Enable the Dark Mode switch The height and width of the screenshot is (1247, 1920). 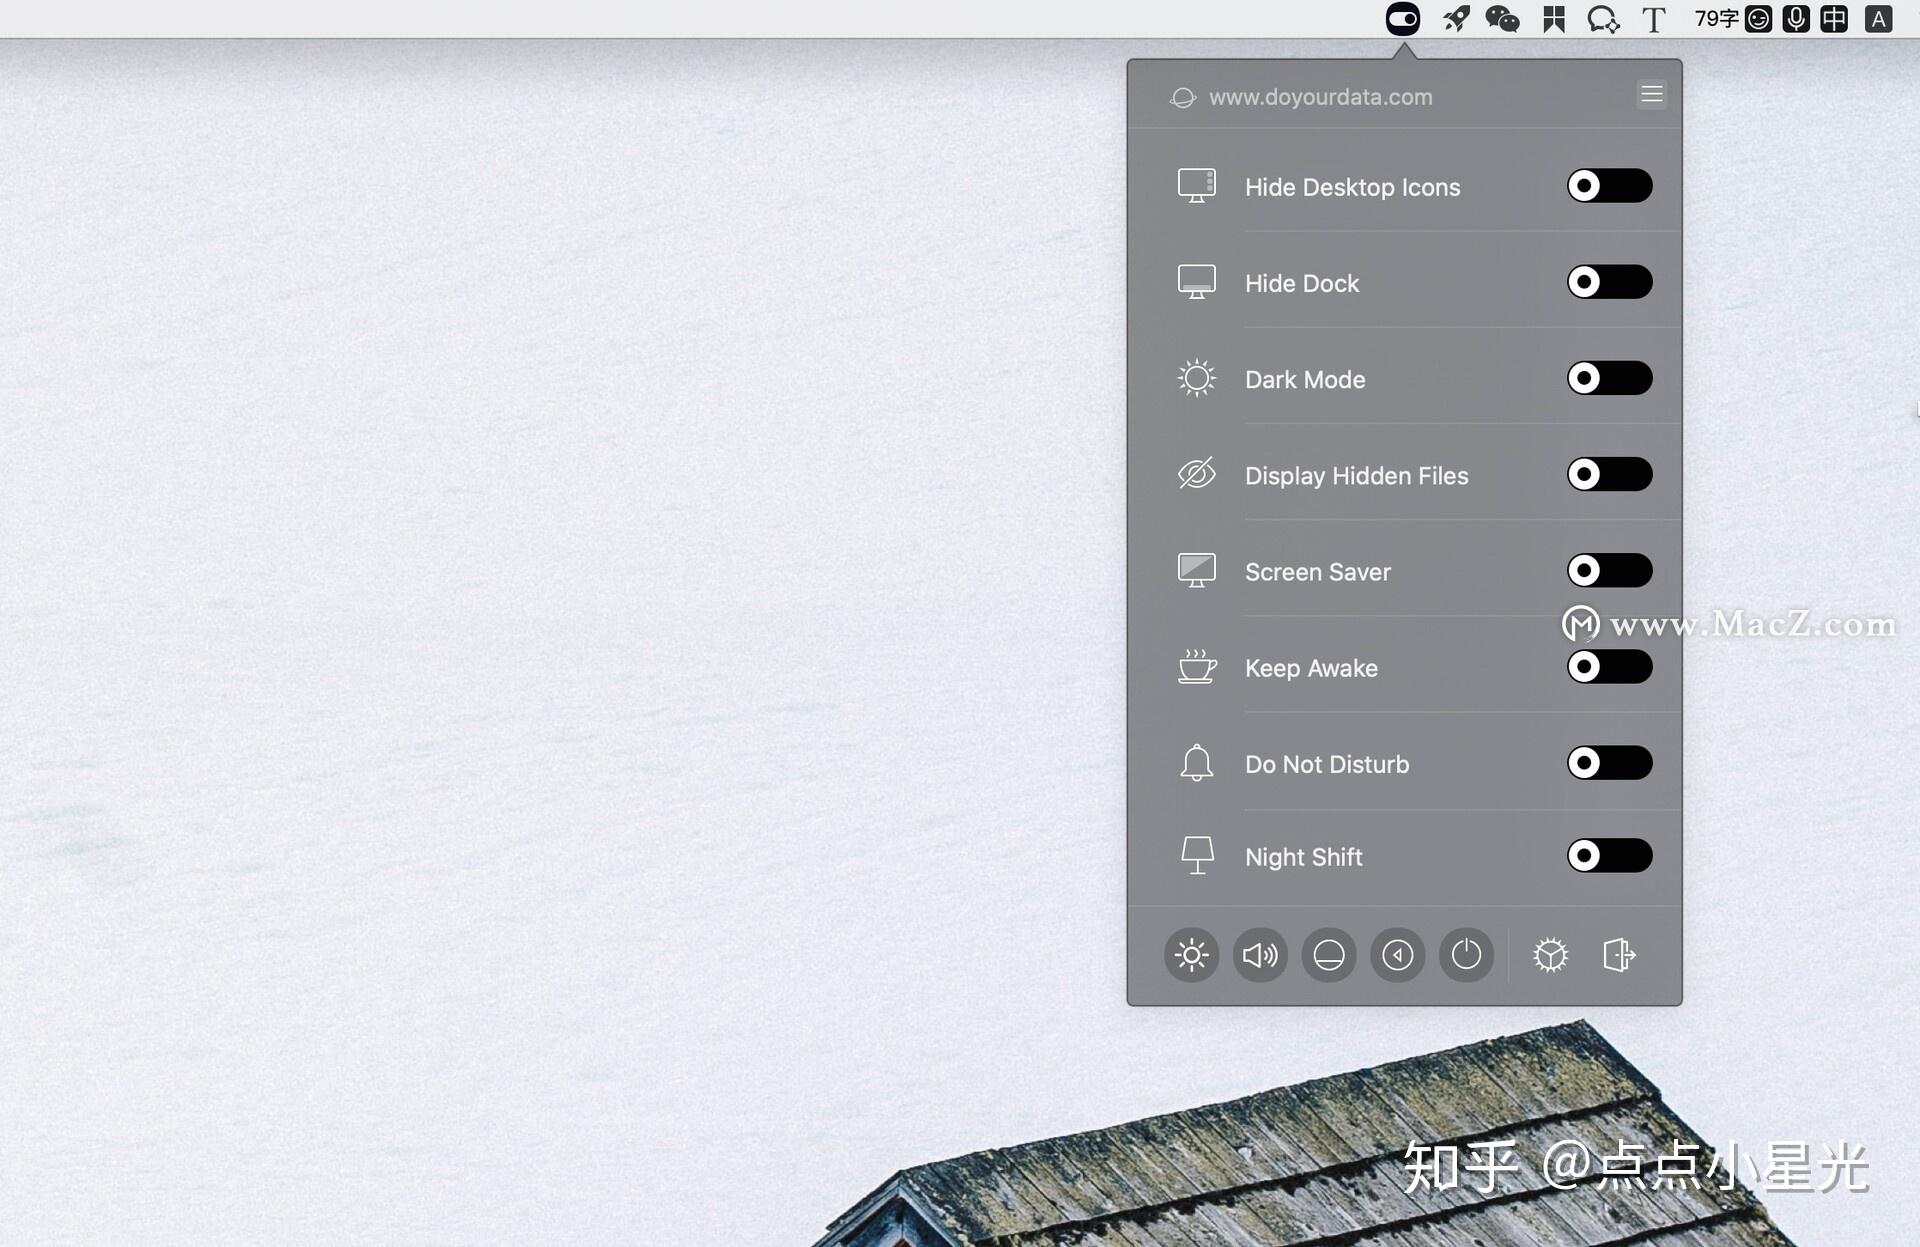1608,379
